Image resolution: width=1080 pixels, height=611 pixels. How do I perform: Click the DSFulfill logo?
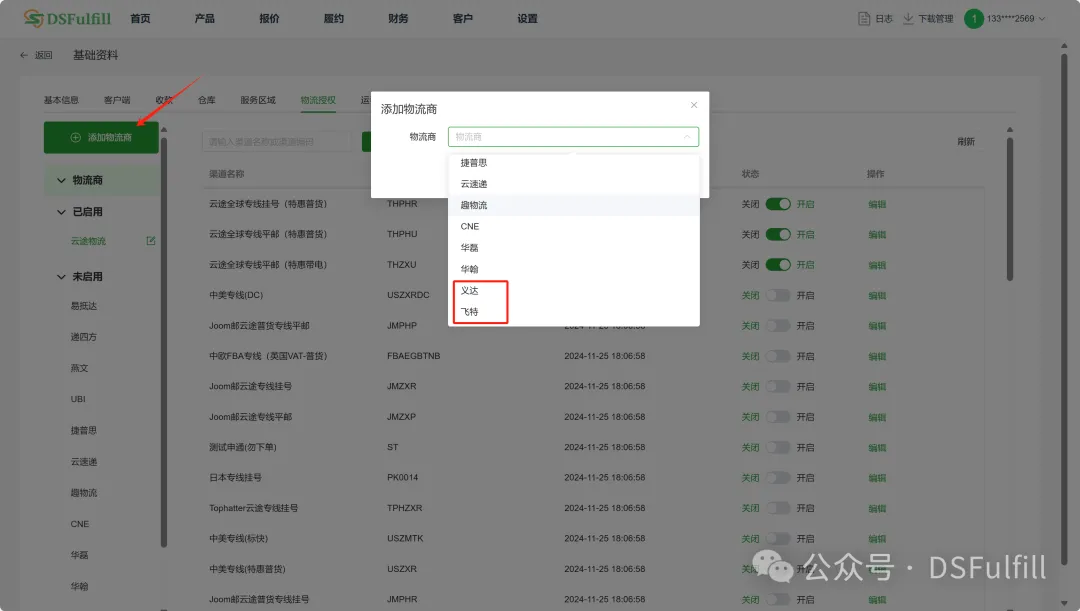tap(67, 19)
